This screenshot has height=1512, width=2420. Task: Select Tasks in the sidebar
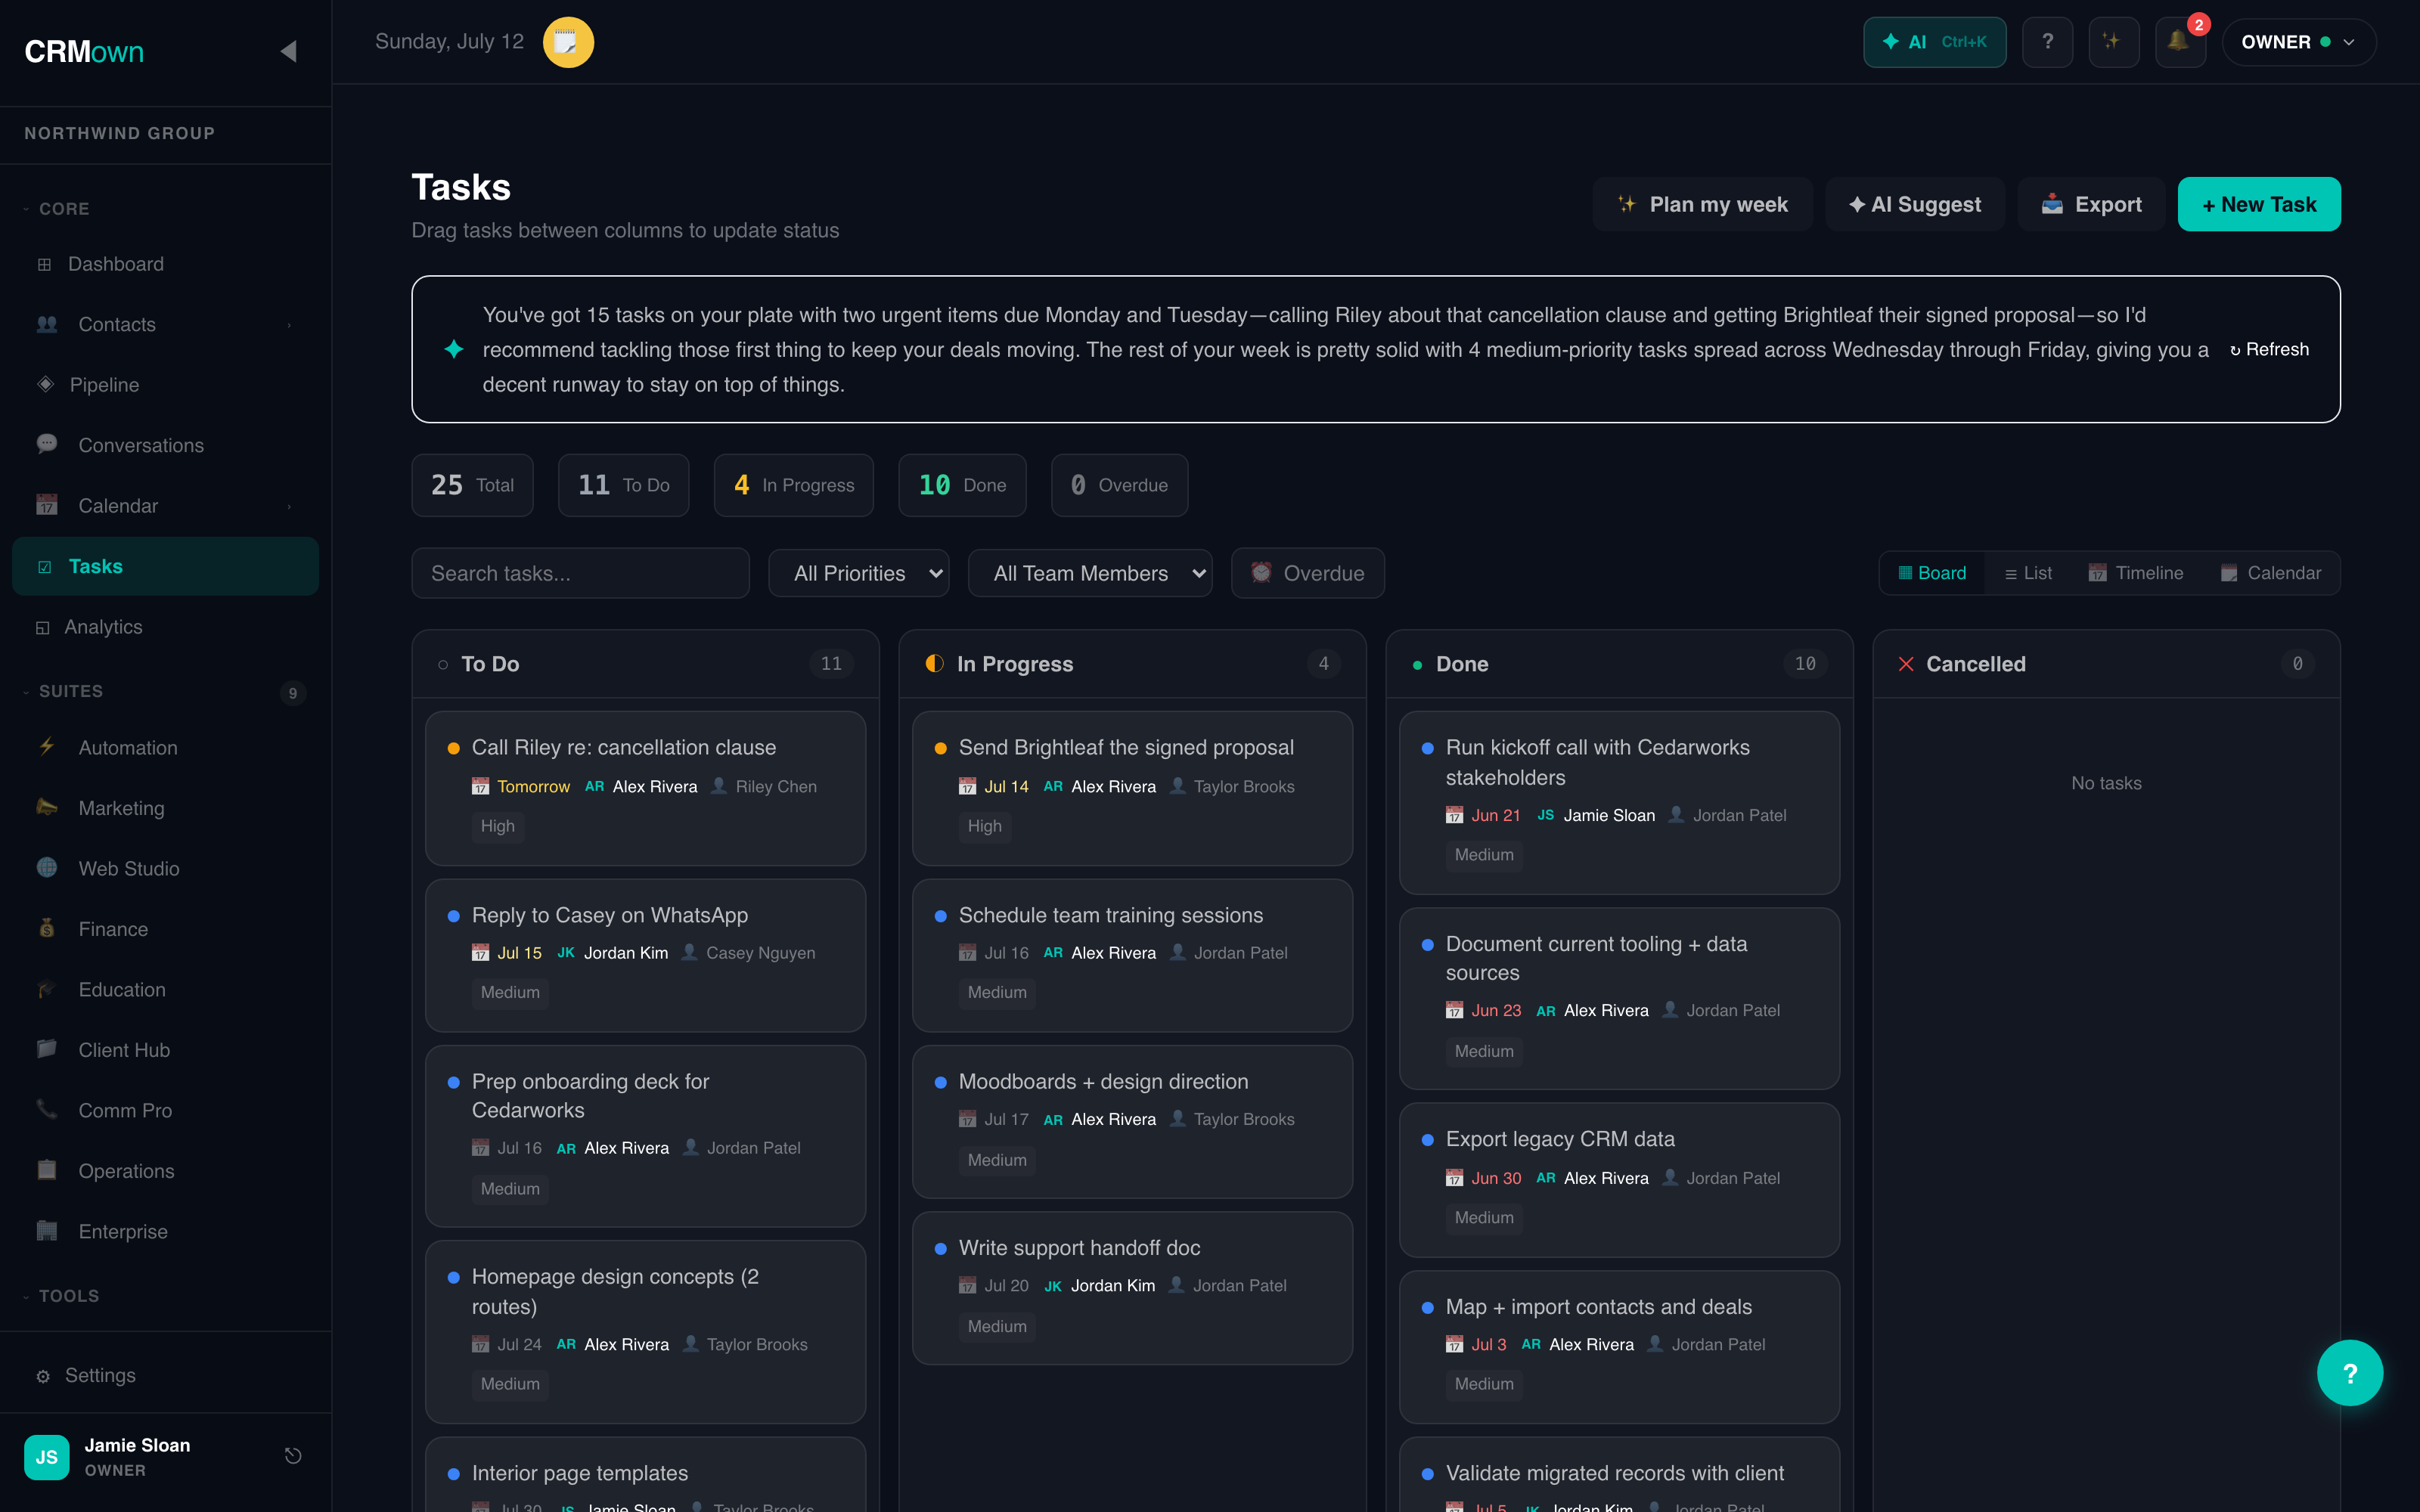coord(166,566)
